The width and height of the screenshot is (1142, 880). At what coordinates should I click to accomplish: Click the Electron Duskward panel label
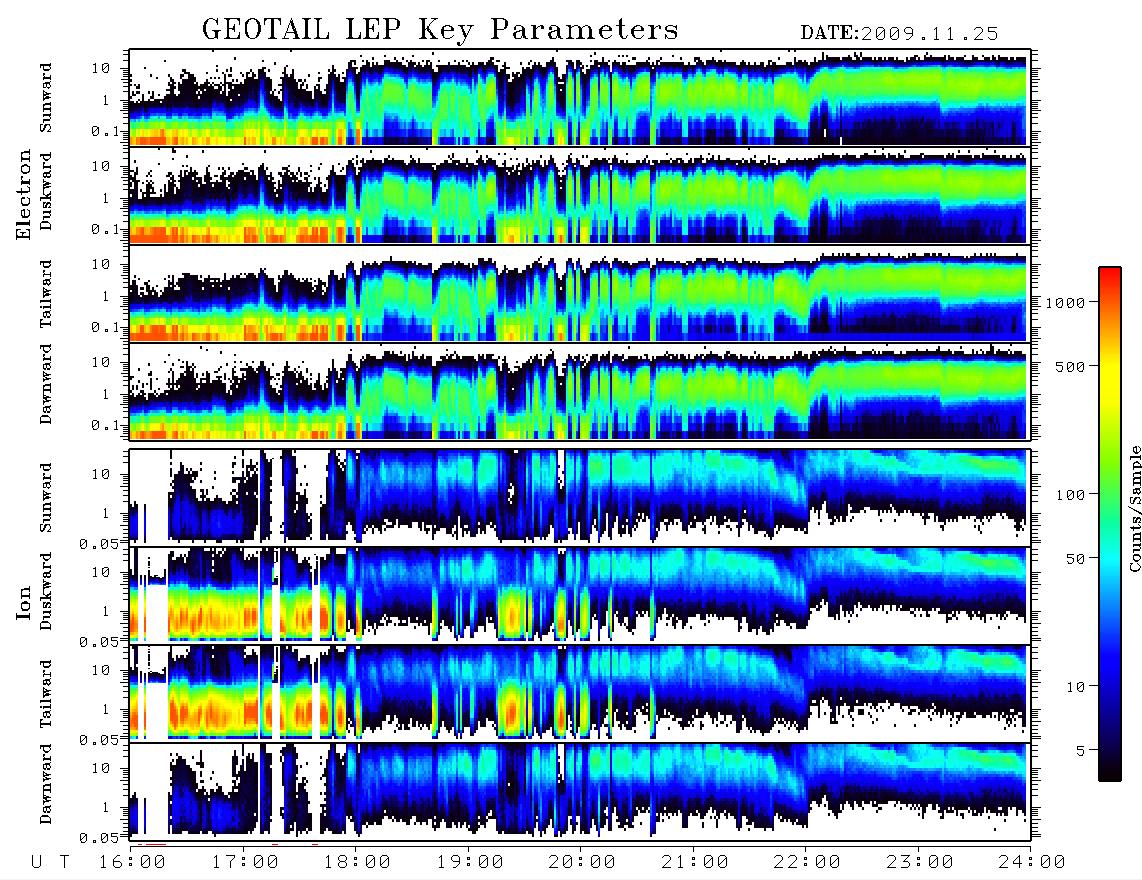(46, 191)
